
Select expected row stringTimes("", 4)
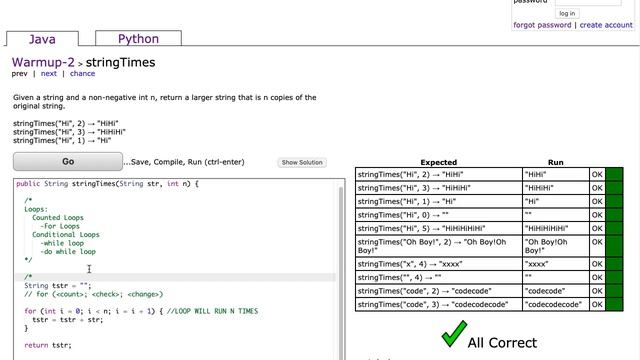439,277
